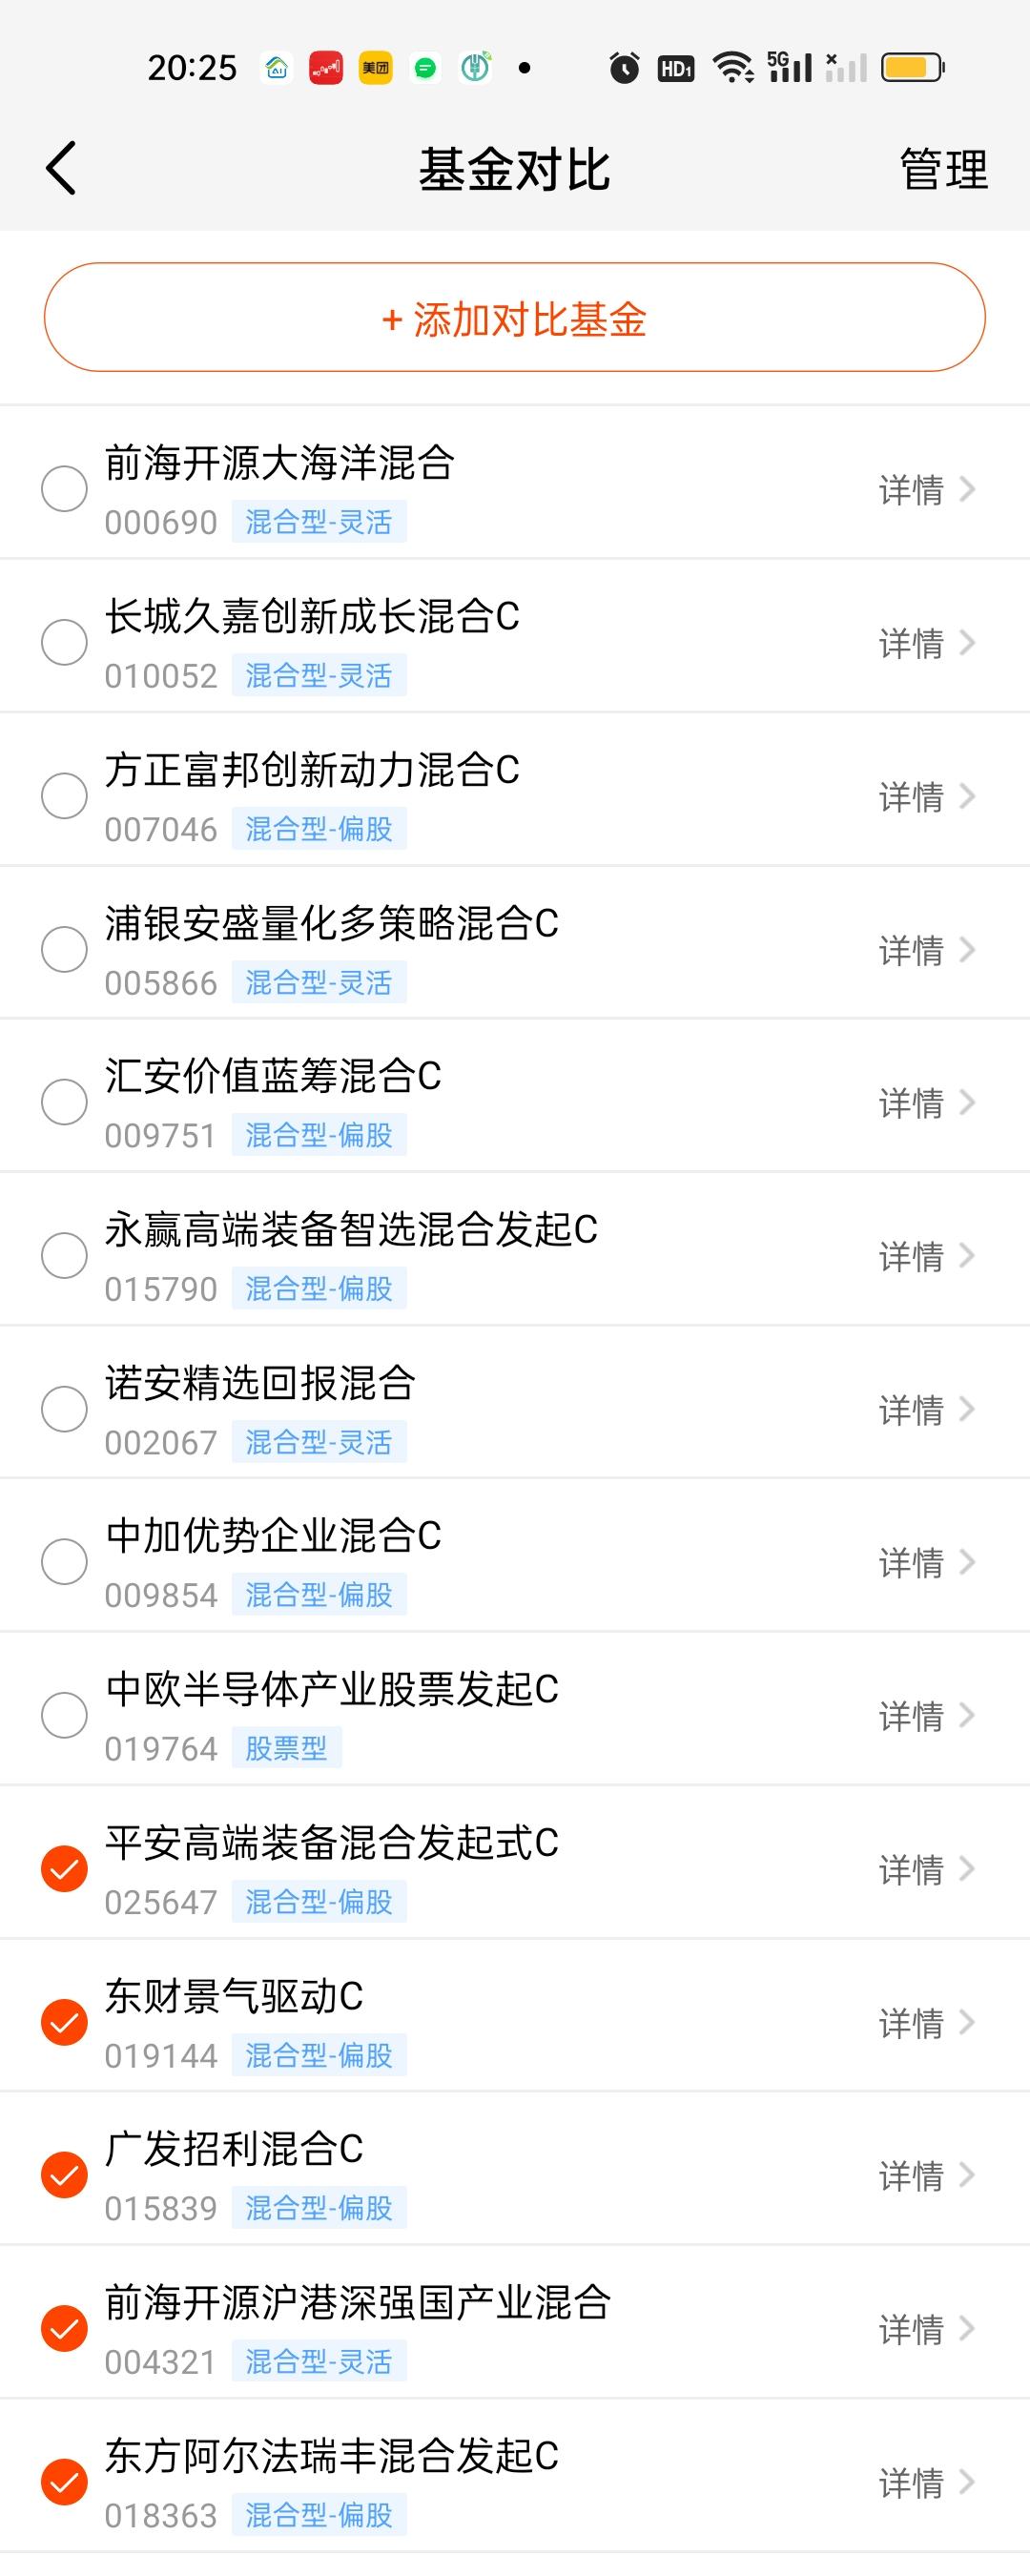Tap 添加对比基金 button
The image size is (1030, 2576).
coord(515,318)
